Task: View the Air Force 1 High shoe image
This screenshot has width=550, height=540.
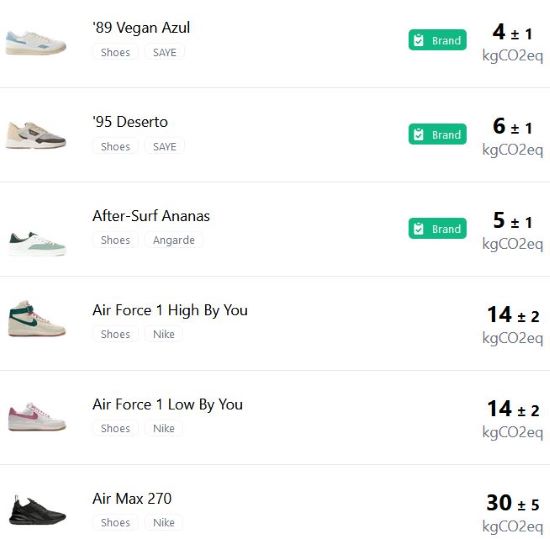Action: tap(36, 319)
